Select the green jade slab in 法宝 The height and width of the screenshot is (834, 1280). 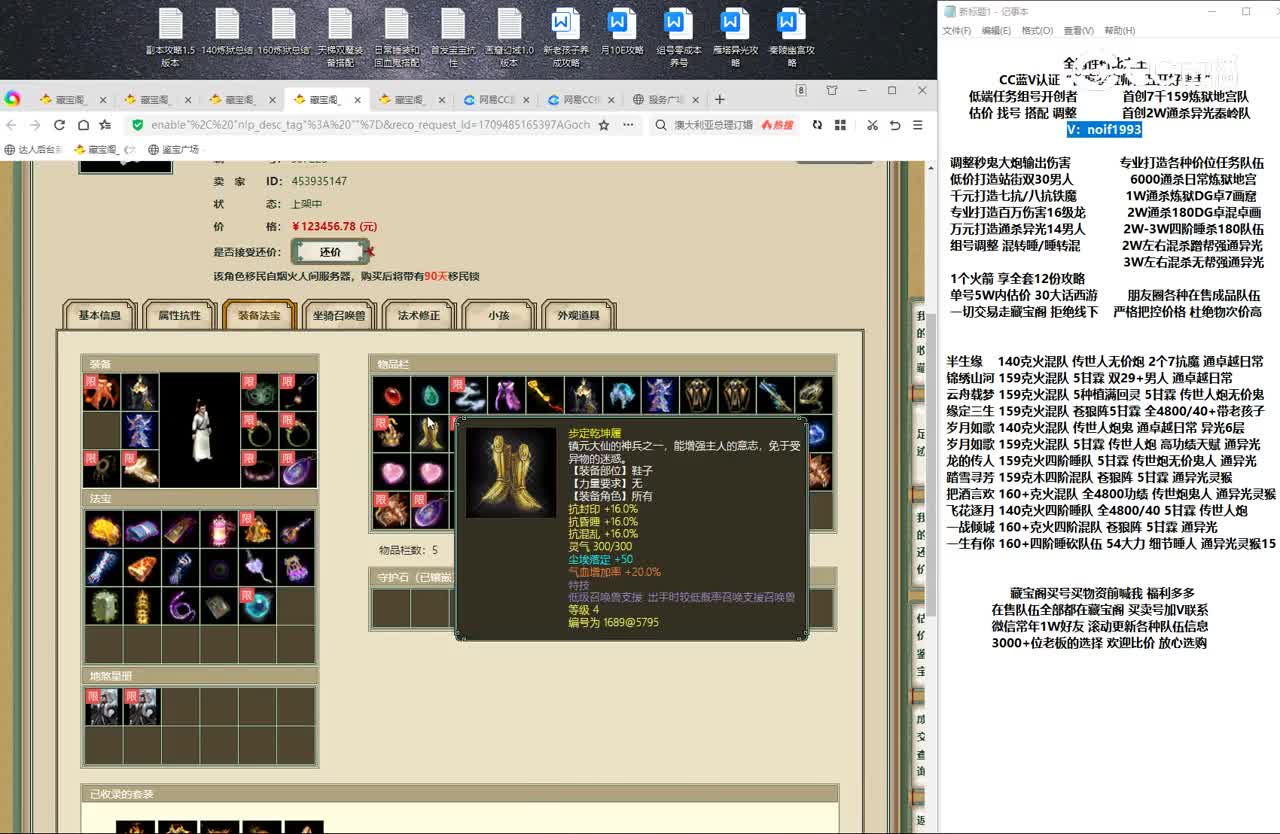click(x=102, y=606)
